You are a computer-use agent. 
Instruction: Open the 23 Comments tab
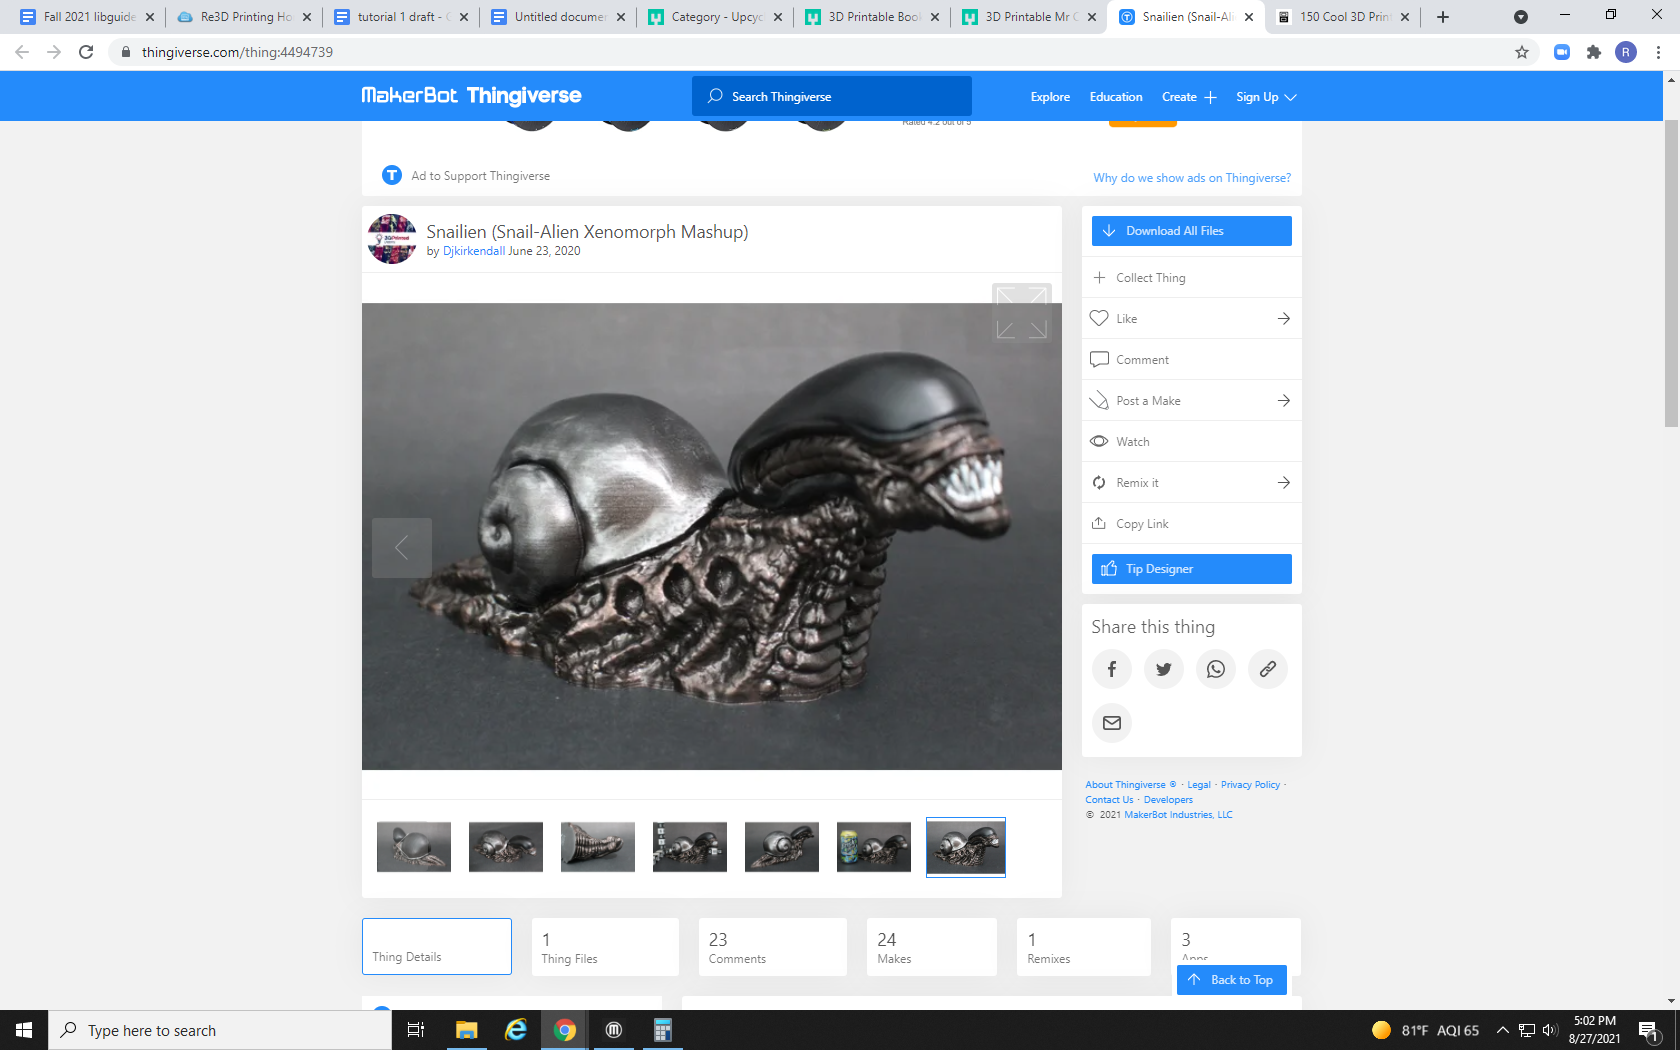click(772, 946)
